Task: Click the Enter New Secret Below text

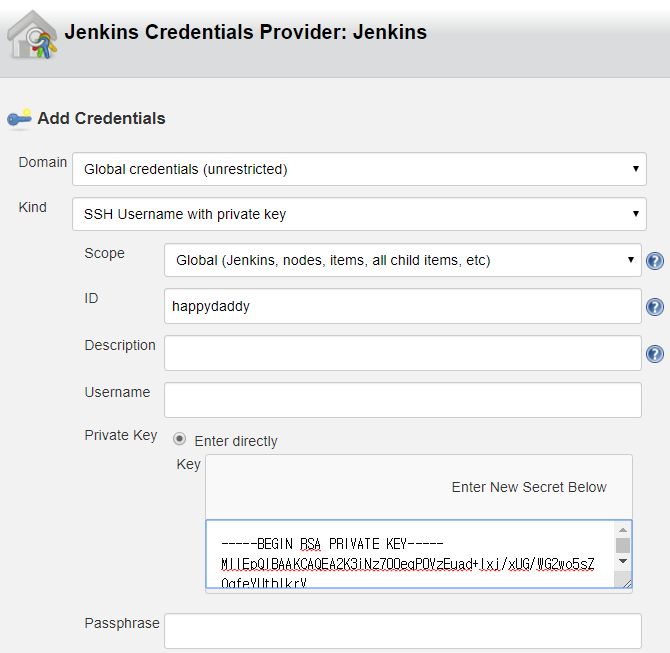Action: [529, 487]
